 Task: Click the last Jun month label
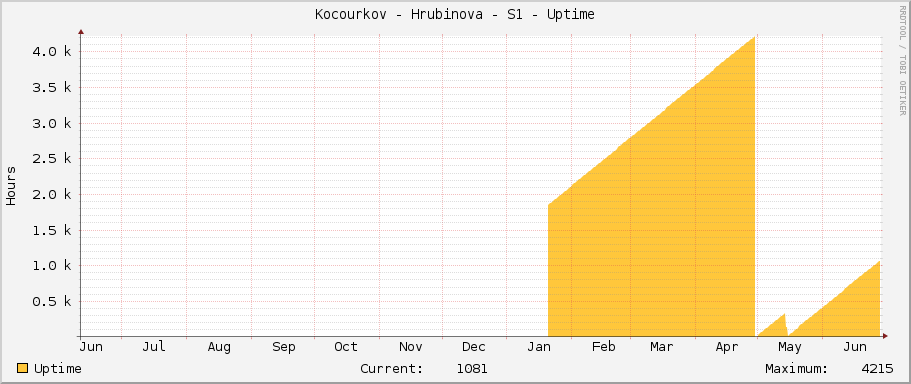[x=855, y=347]
